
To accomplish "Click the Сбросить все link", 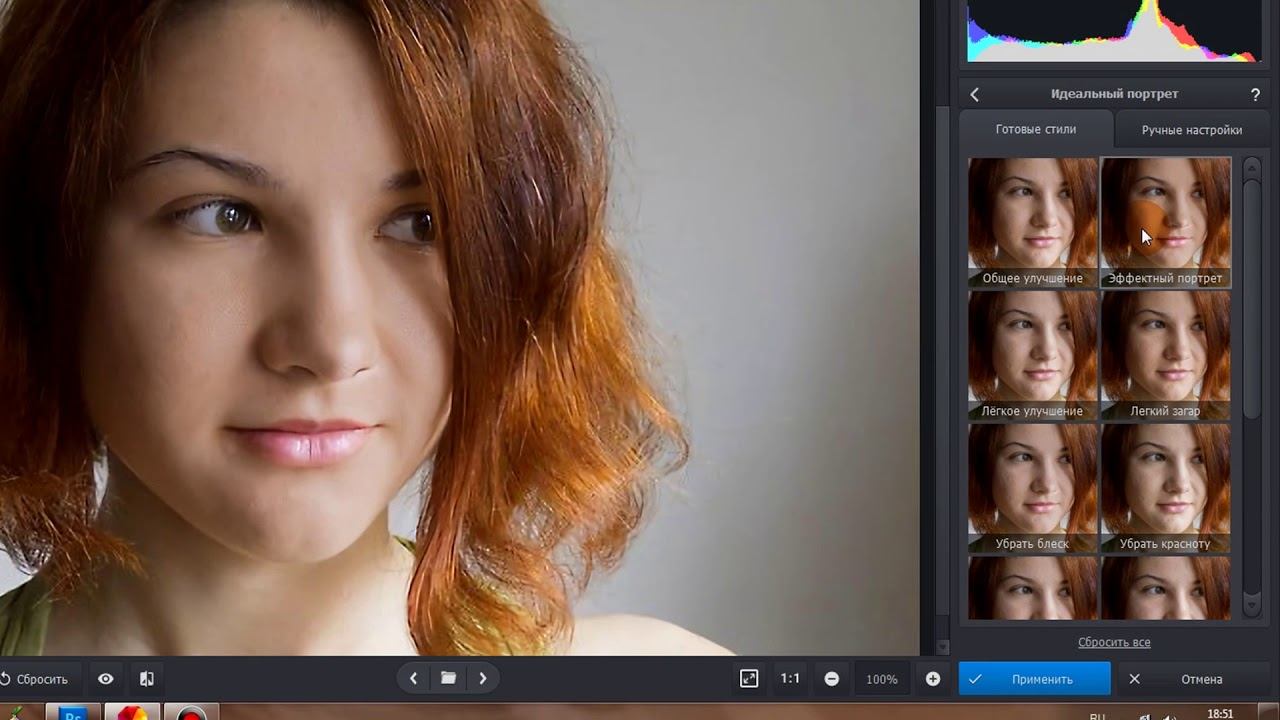I will click(x=1114, y=642).
